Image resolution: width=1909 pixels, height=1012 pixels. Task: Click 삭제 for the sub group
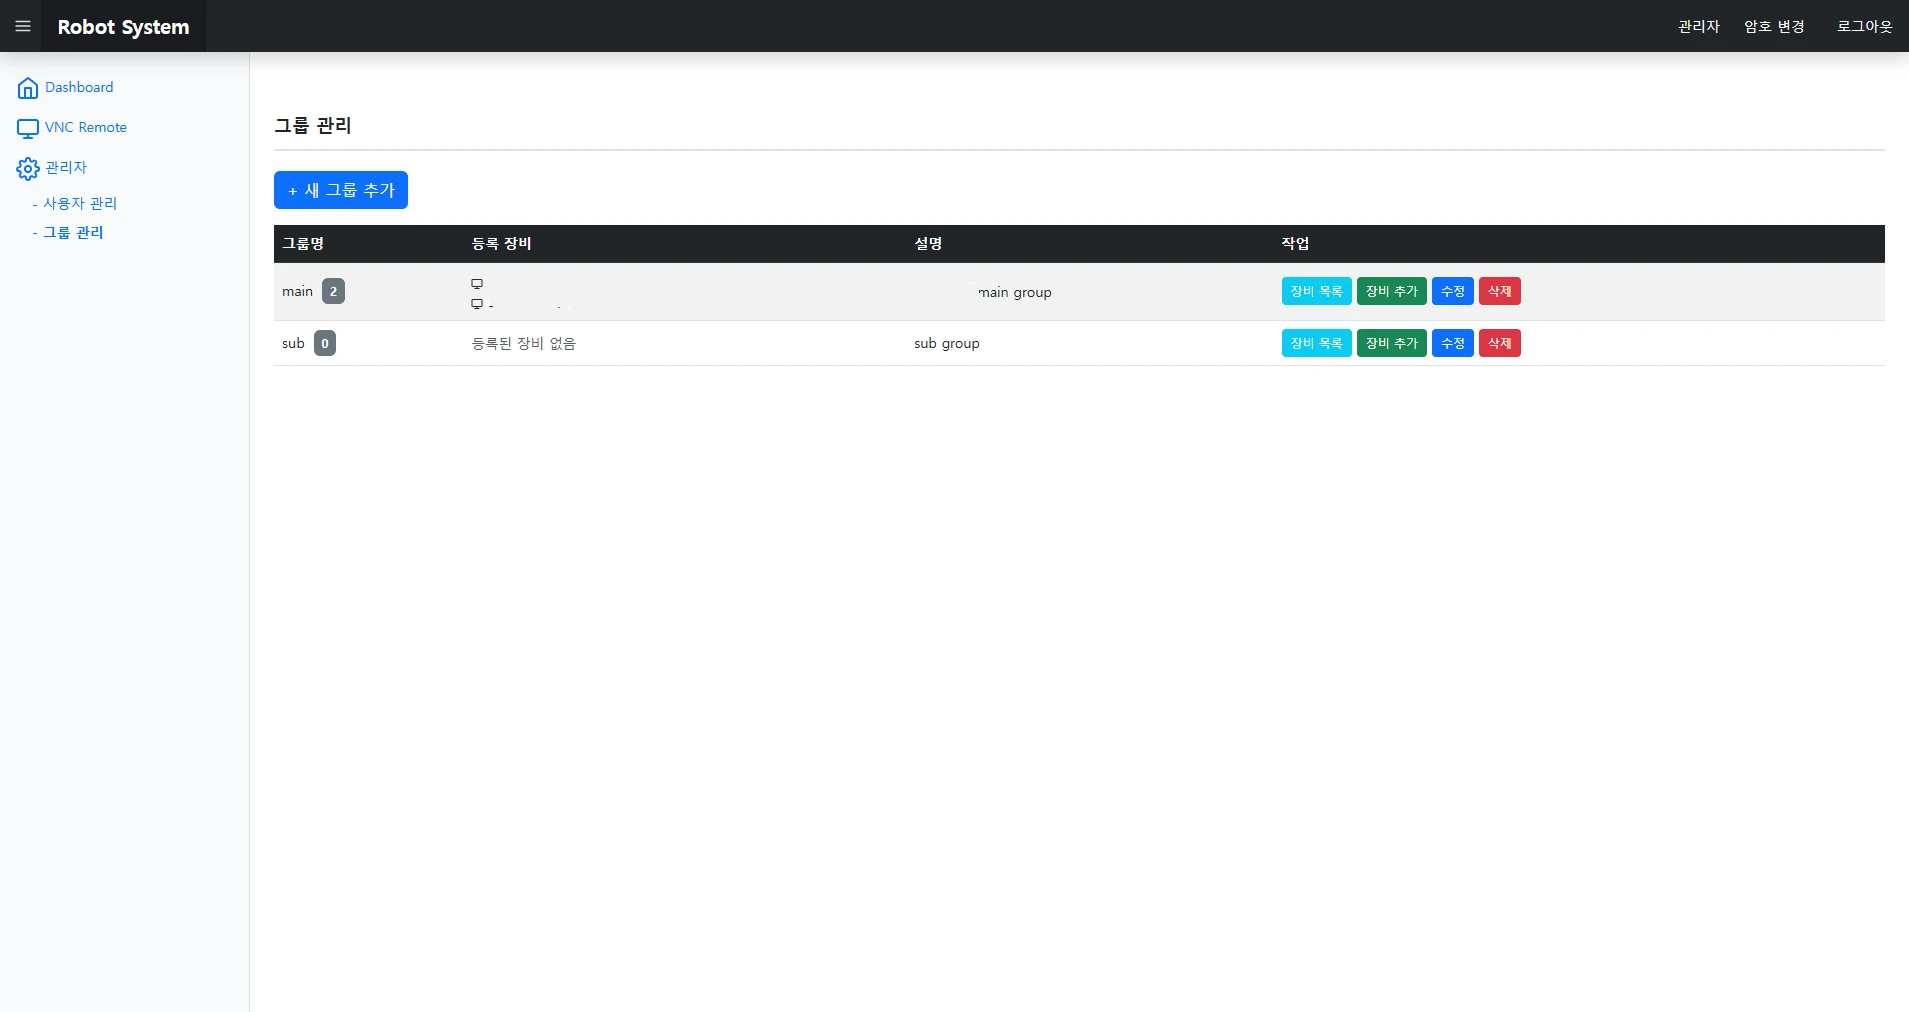[x=1499, y=343]
